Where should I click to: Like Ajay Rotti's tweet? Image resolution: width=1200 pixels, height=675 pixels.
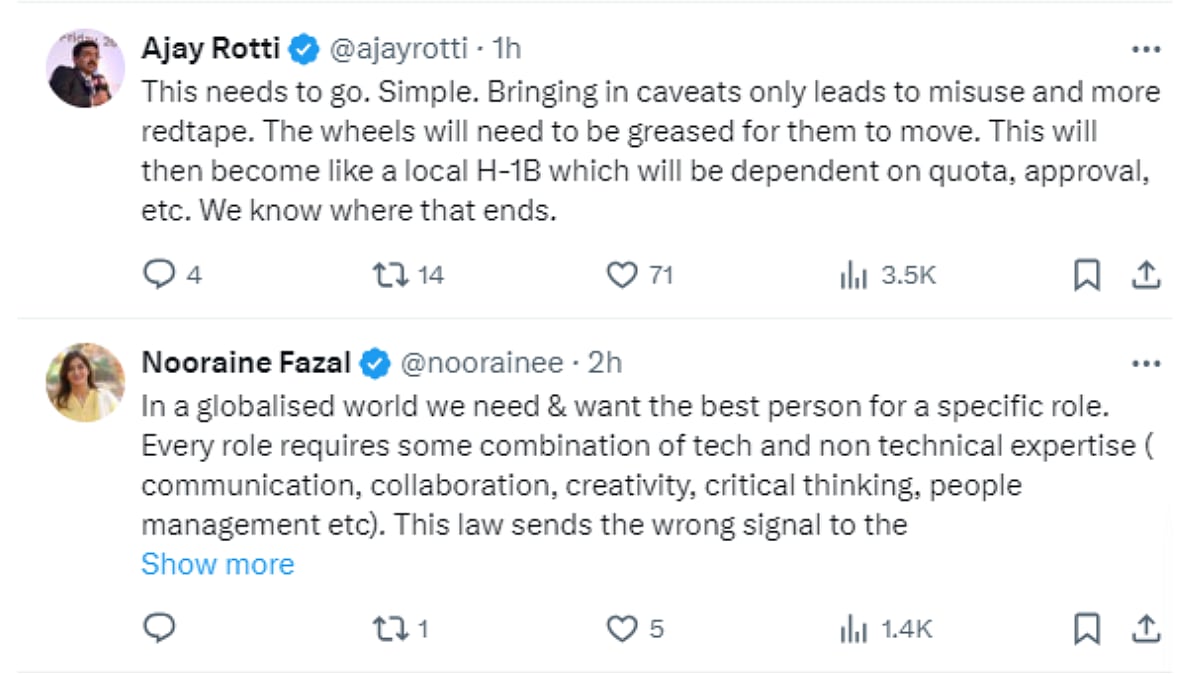coord(623,275)
